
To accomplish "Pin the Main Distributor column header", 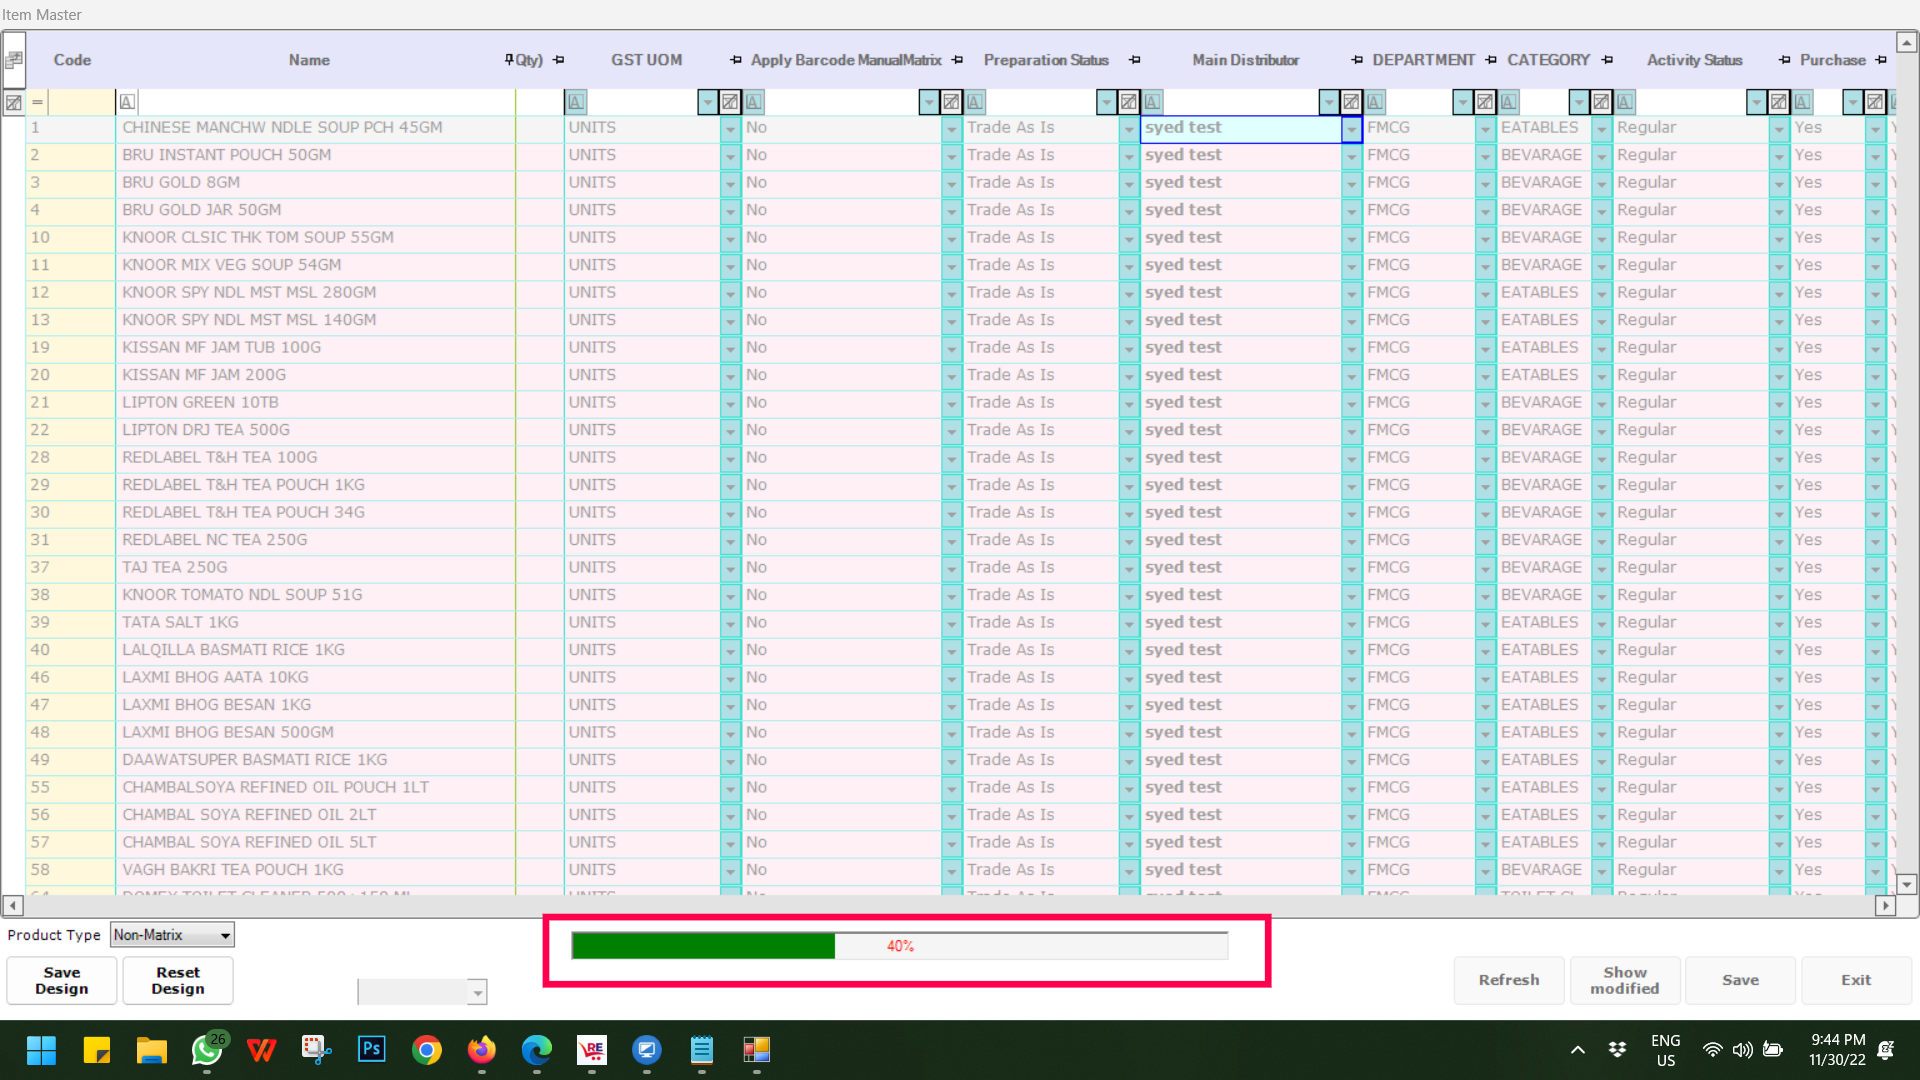I will point(1356,60).
